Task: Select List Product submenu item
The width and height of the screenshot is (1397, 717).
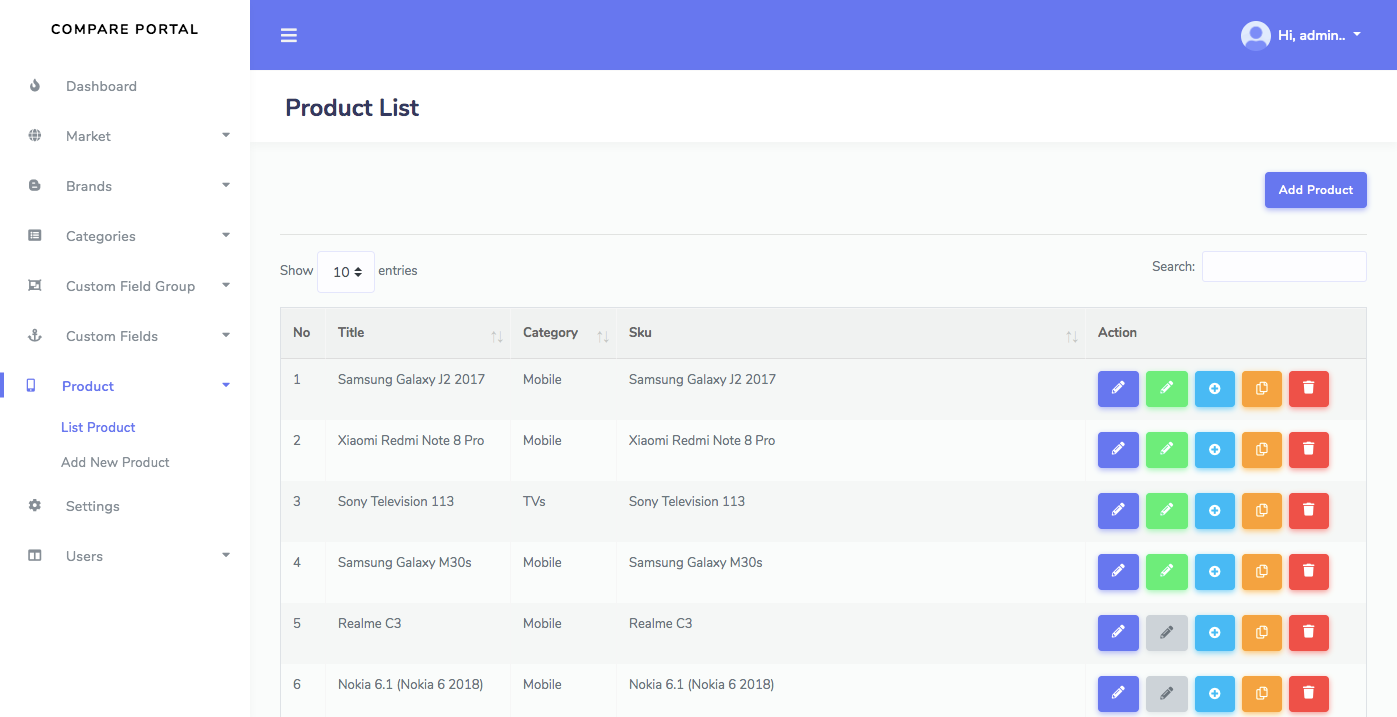Action: (98, 427)
